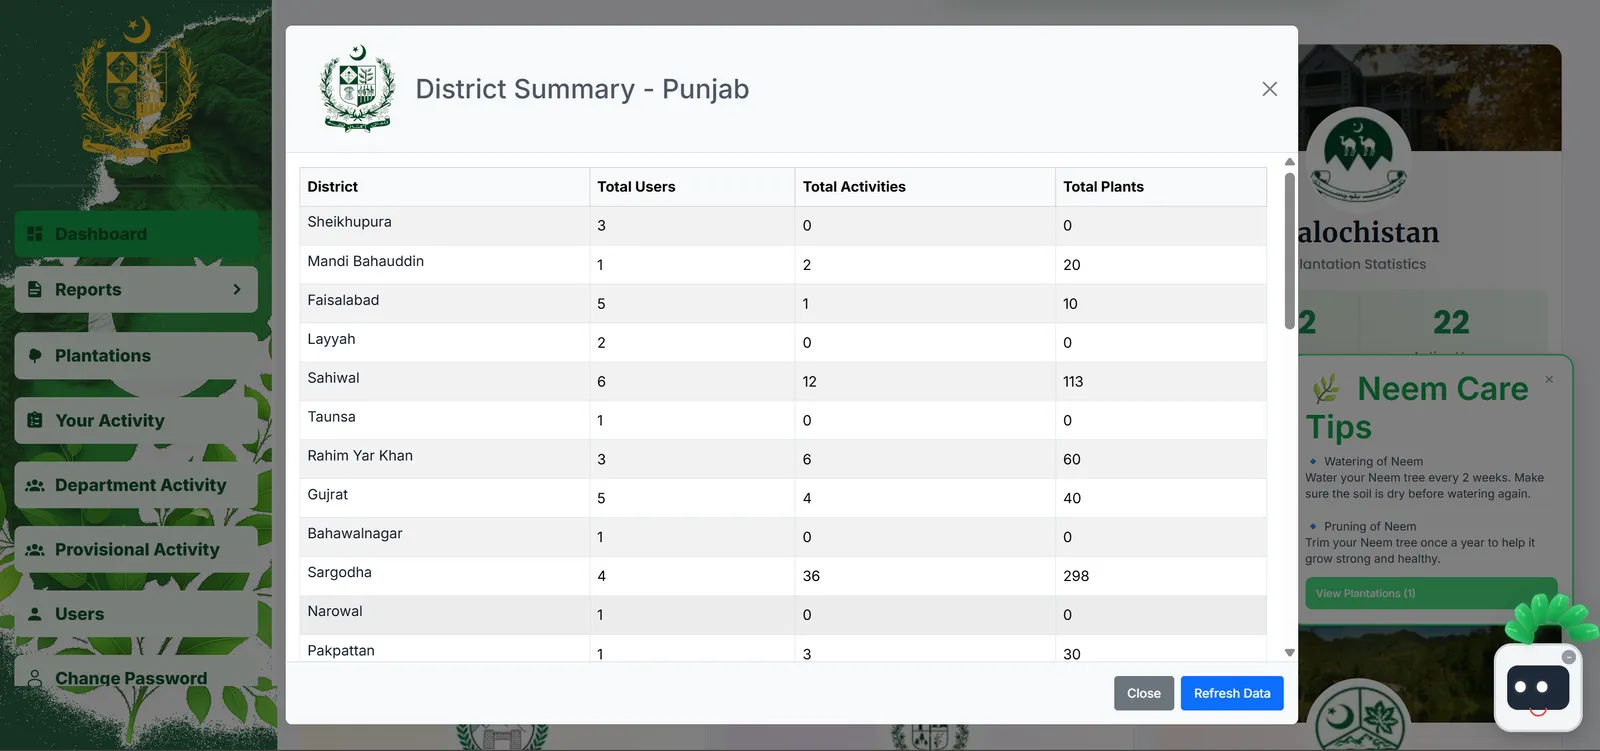The height and width of the screenshot is (751, 1600).
Task: Expand the Reports menu chevron
Action: coord(237,289)
